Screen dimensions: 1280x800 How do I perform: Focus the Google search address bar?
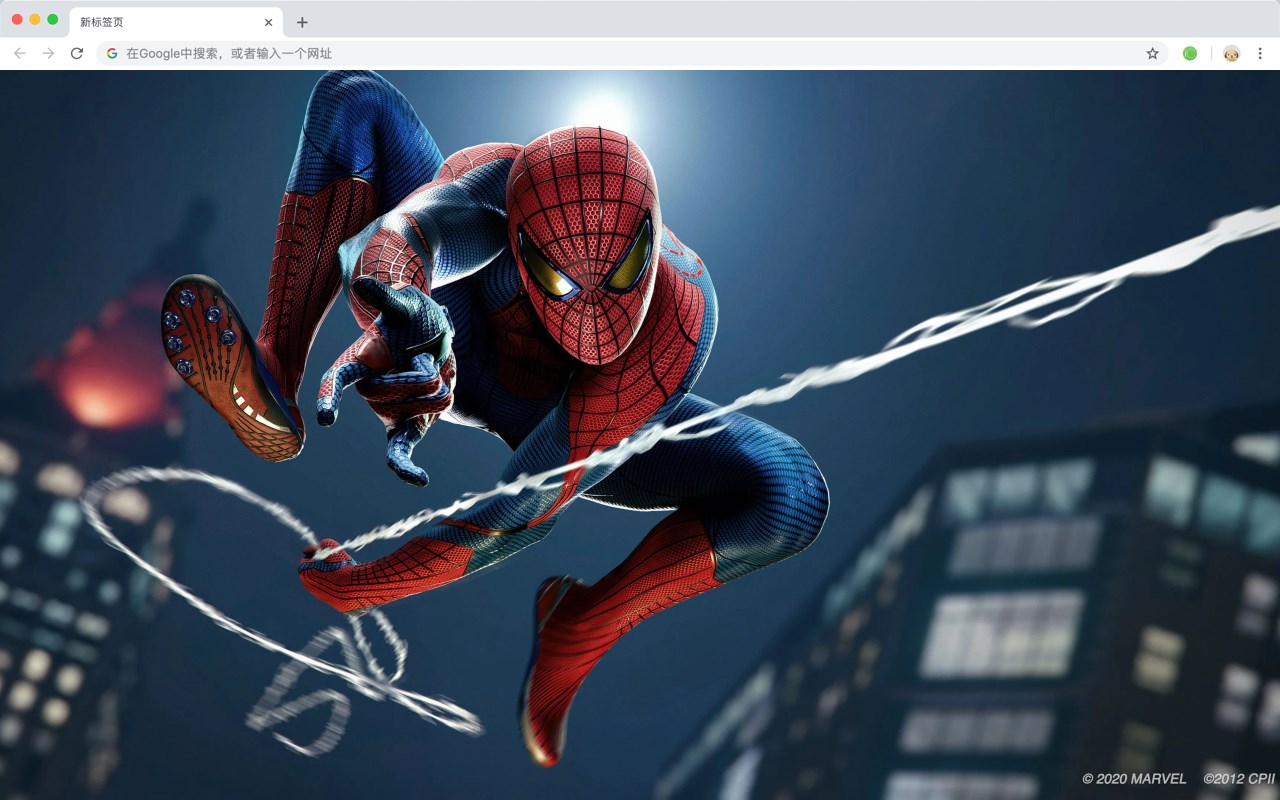click(x=632, y=53)
